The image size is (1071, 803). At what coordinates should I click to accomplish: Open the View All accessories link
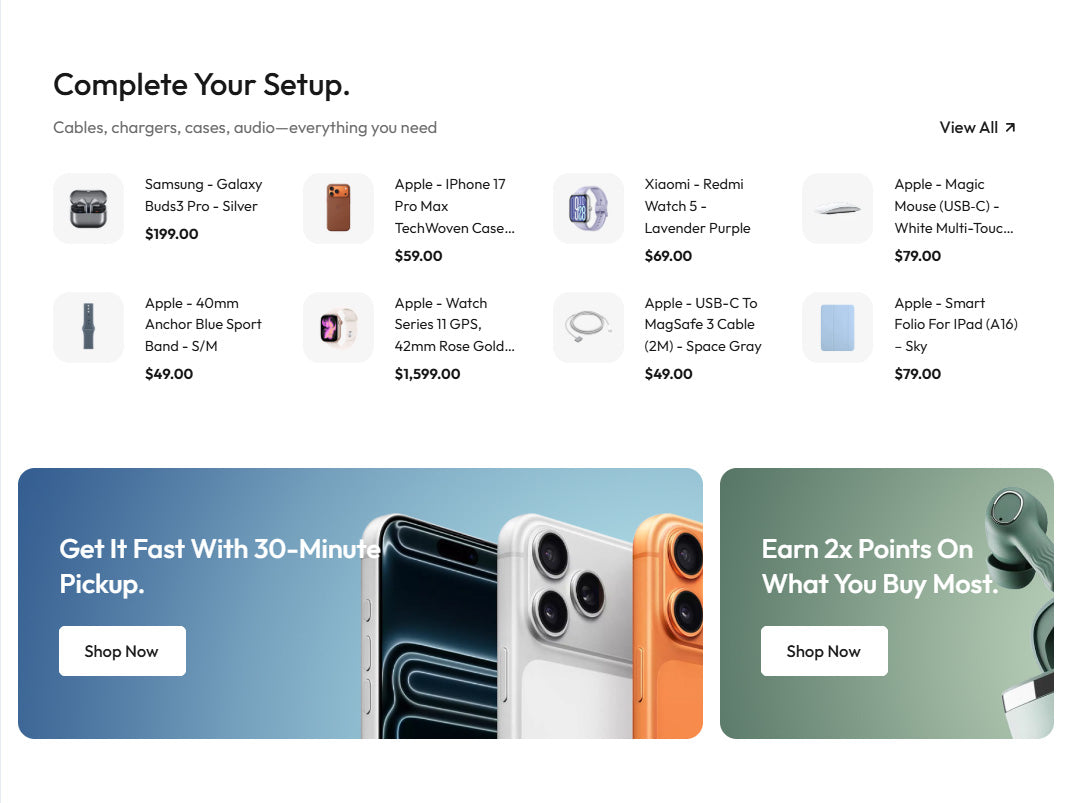(968, 128)
